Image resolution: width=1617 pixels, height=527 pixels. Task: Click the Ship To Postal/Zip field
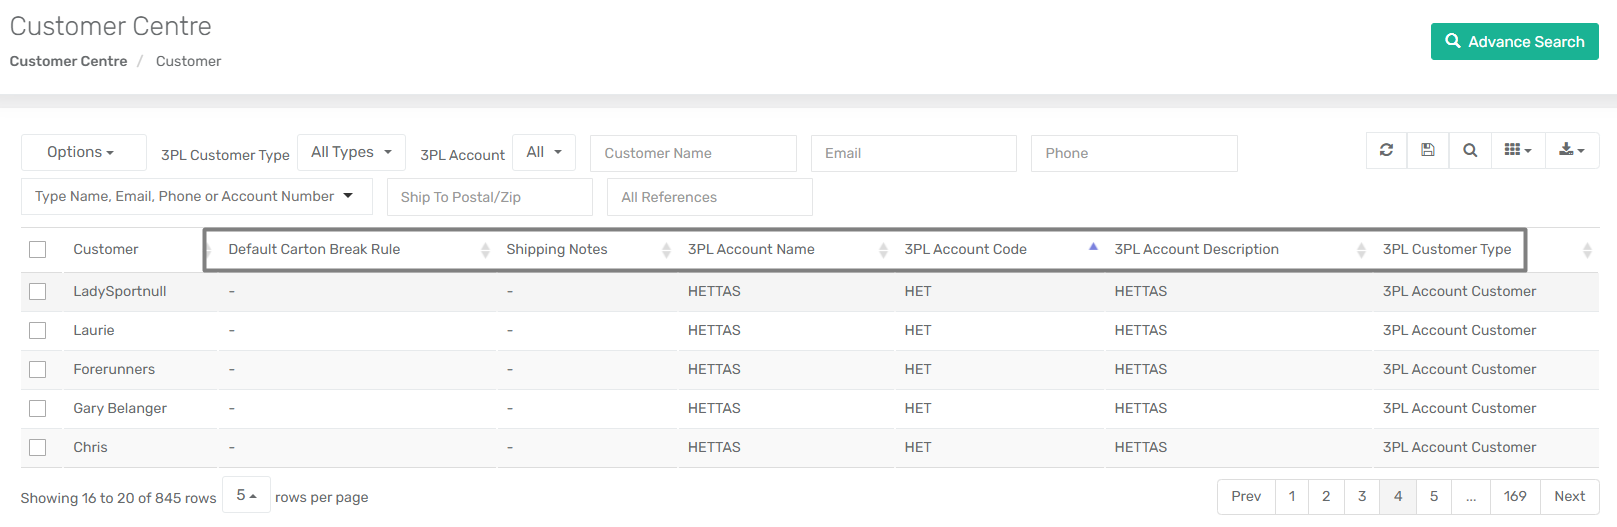(x=490, y=197)
